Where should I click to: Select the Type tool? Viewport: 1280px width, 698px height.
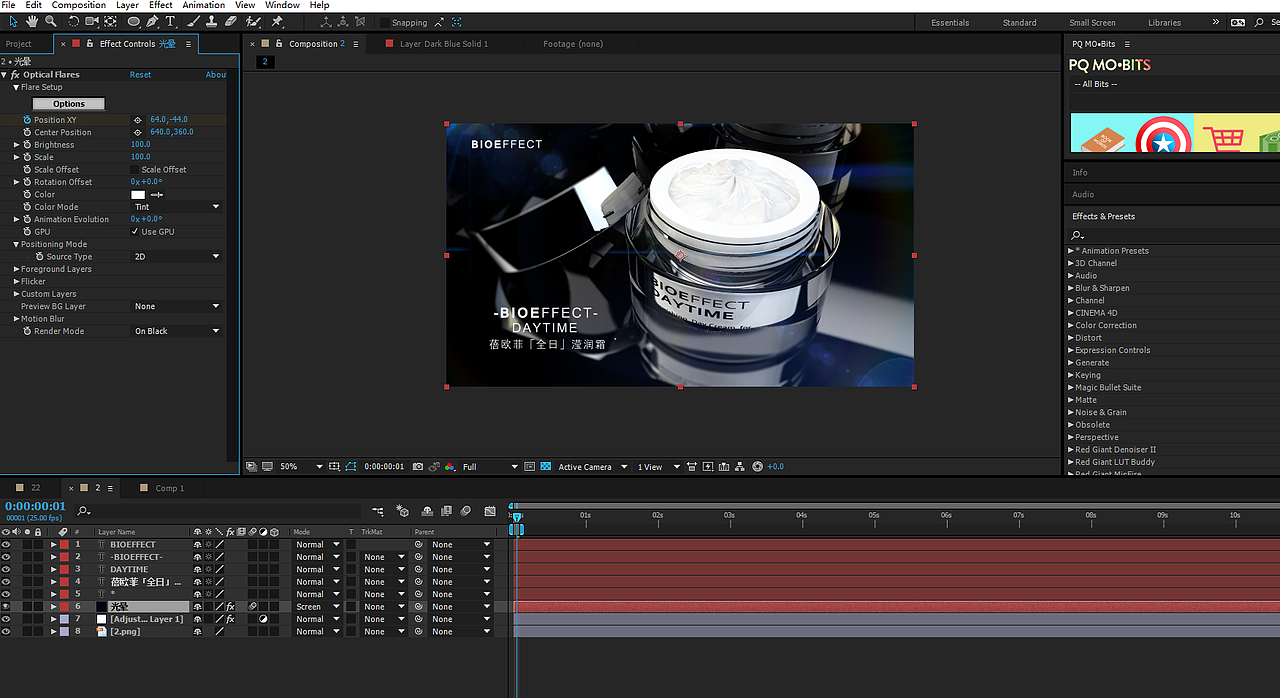pos(171,21)
